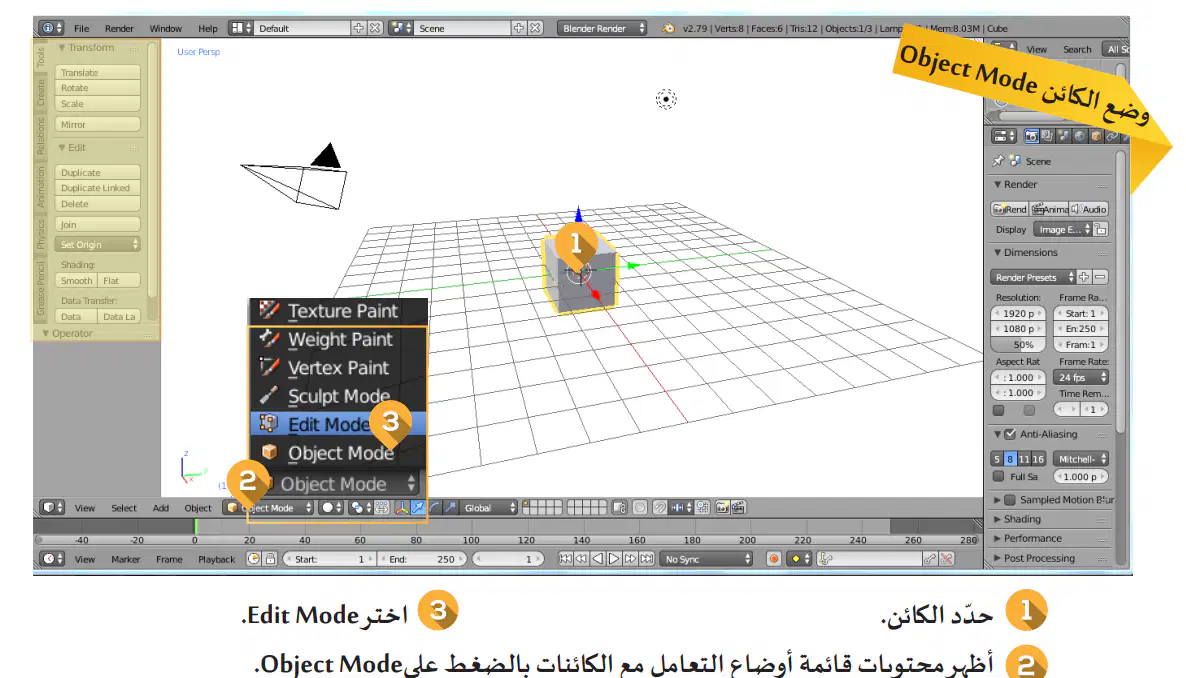Select the Object properties tab icon

1097,136
